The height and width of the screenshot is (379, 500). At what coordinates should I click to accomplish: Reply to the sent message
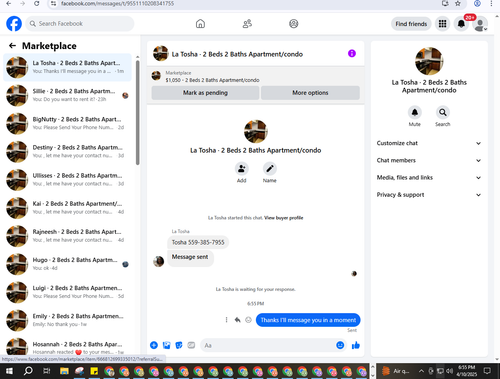[237, 320]
